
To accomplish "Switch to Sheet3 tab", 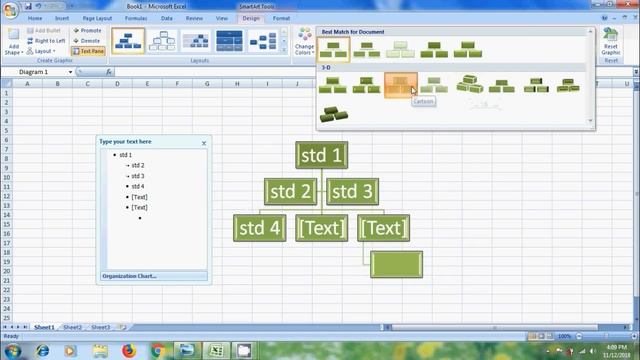I will click(x=100, y=327).
